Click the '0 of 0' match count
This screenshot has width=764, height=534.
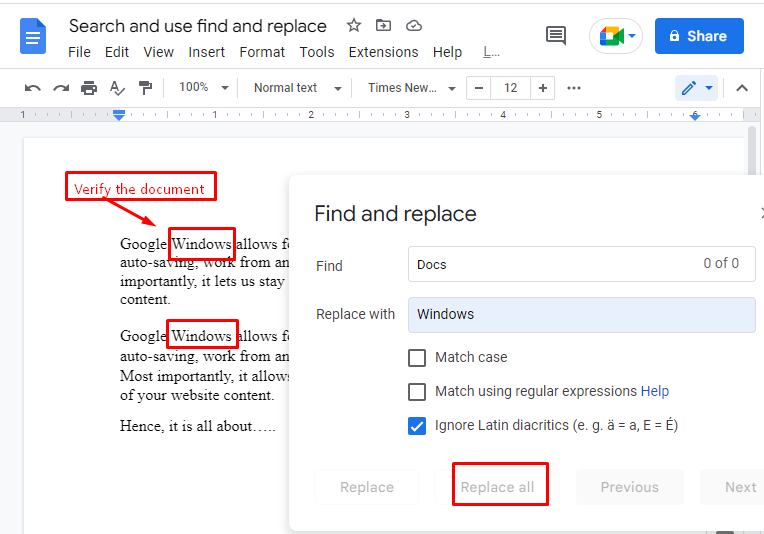tap(721, 263)
